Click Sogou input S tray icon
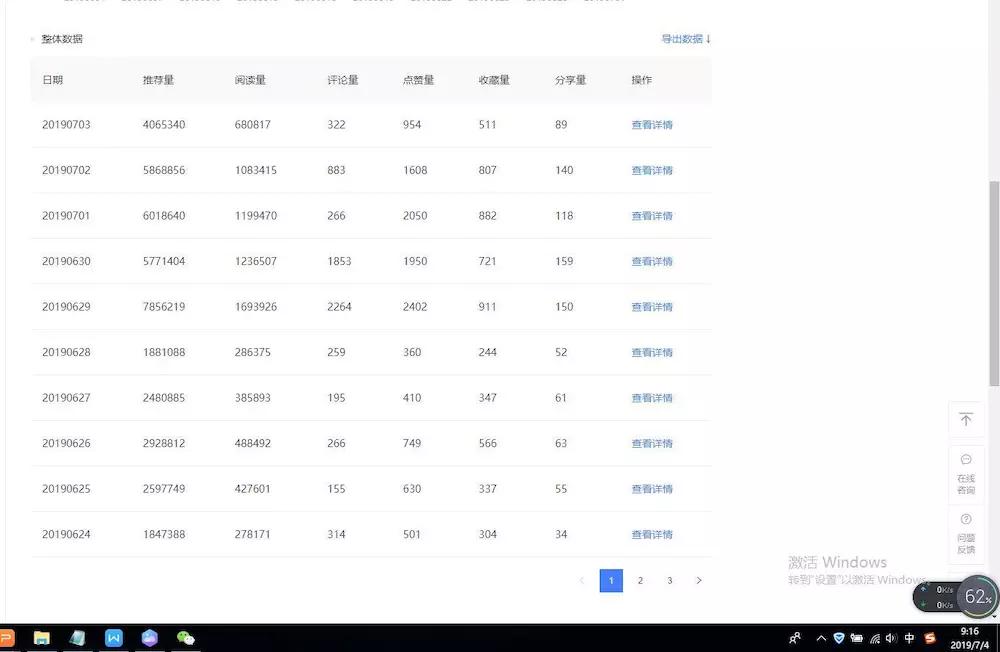This screenshot has height=652, width=1000. (930, 638)
